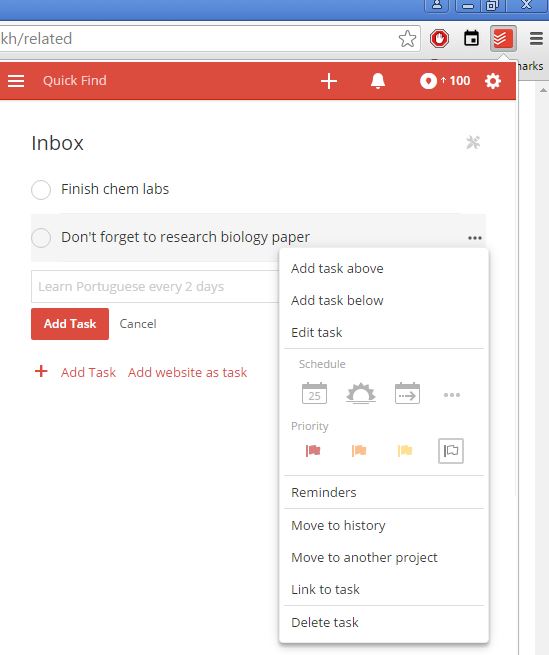Screen dimensions: 549x655
Task: Set priority 3 yellow flag
Action: [405, 450]
